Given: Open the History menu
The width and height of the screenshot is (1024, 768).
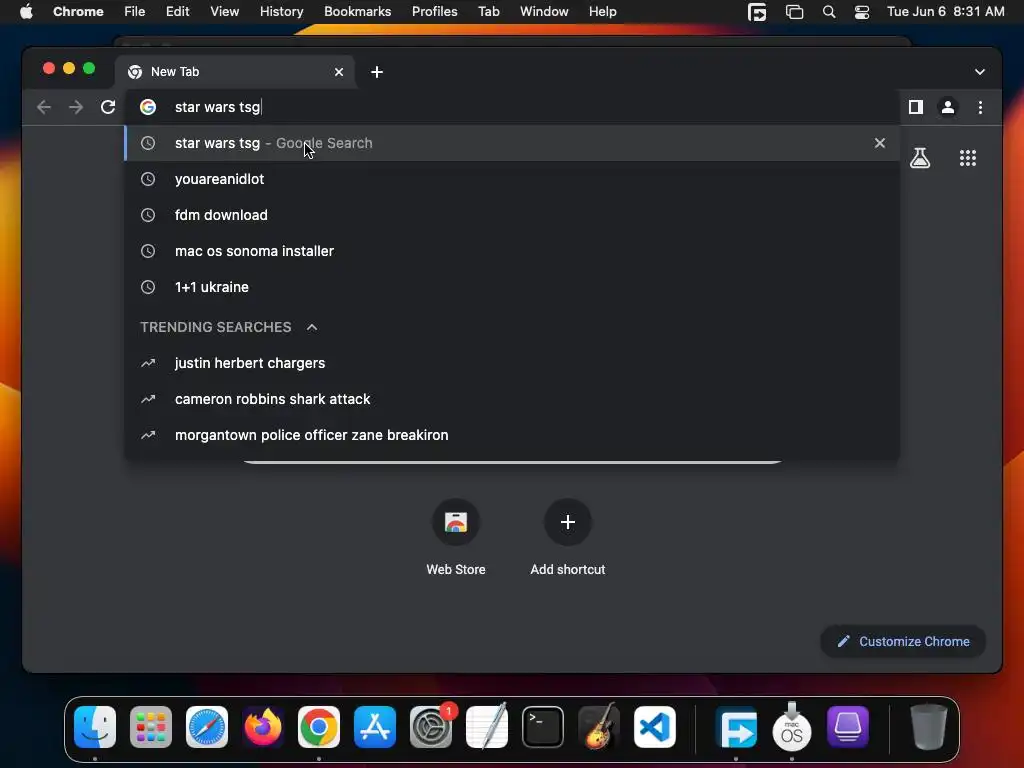Looking at the screenshot, I should [281, 12].
